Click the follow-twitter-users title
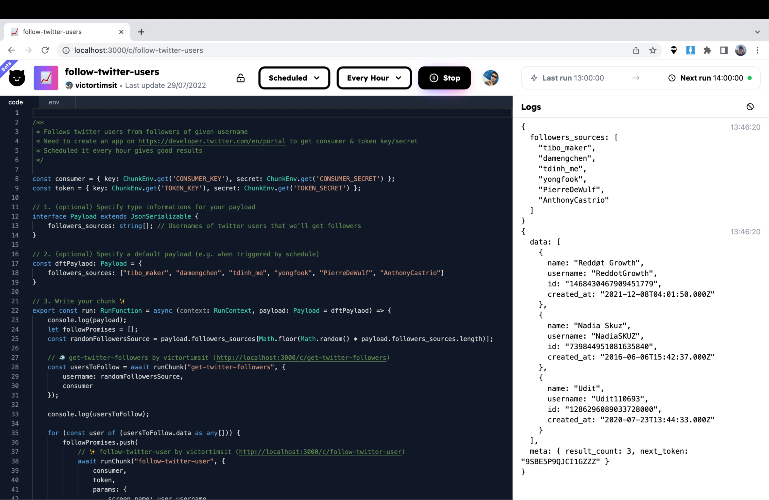This screenshot has height=500, width=769. [x=112, y=72]
